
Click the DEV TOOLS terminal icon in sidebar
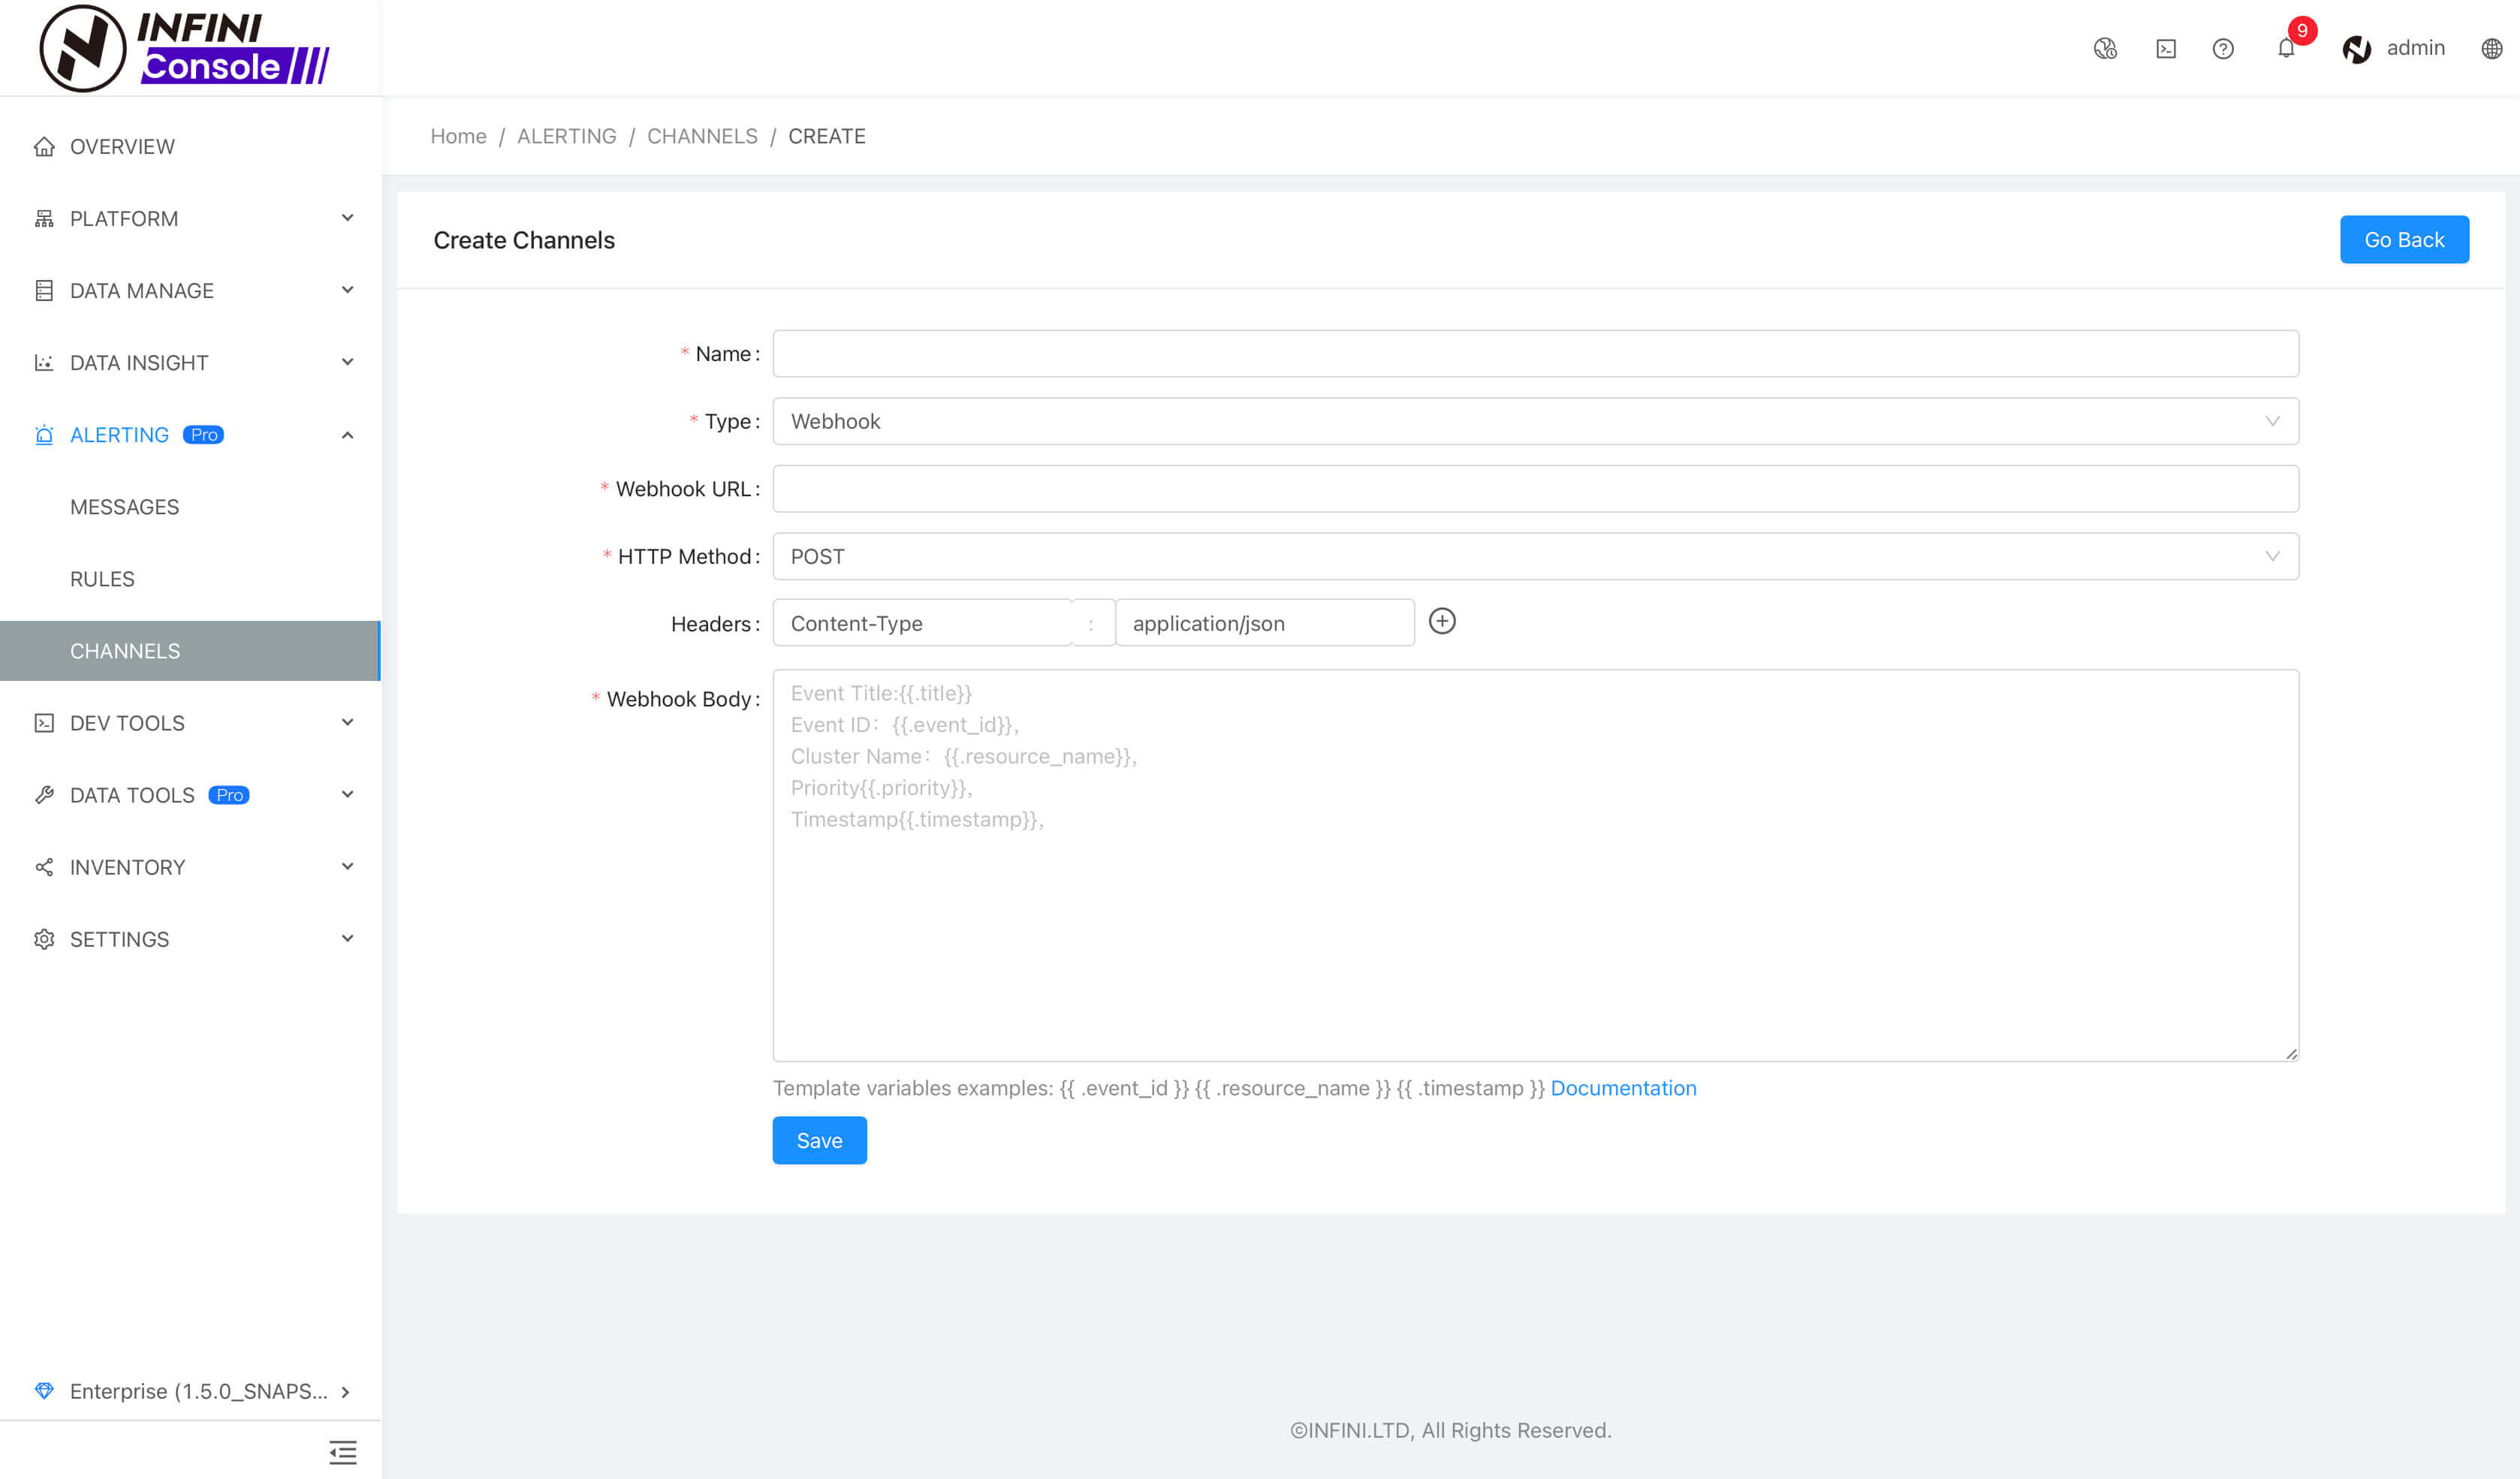(x=44, y=723)
